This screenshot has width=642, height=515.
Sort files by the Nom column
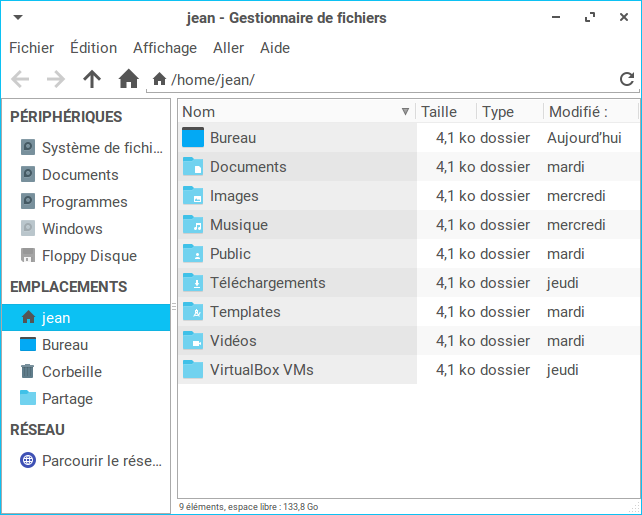pos(290,112)
